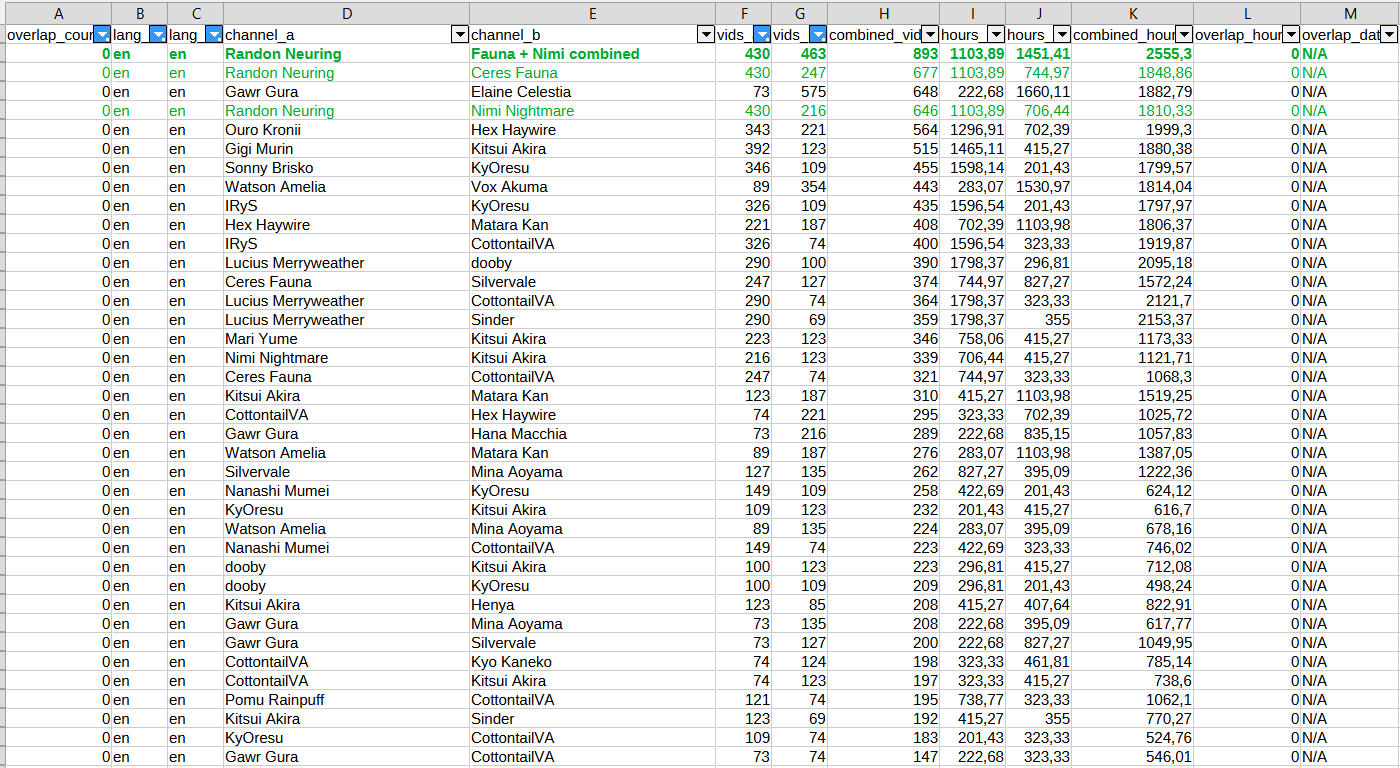Open the combined_vid filter dropdown

coord(930,35)
